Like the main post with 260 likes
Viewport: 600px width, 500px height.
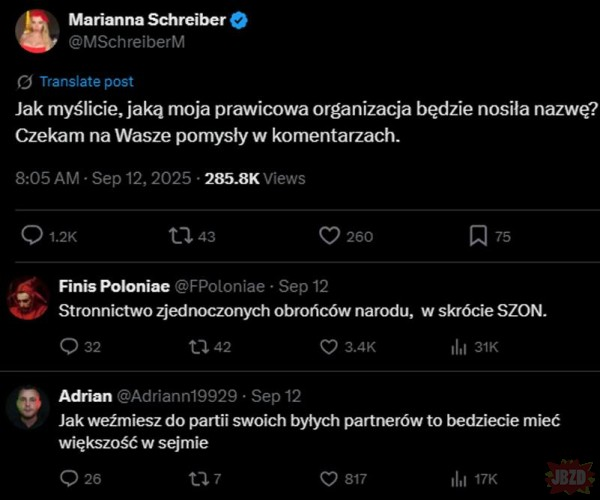(x=329, y=236)
